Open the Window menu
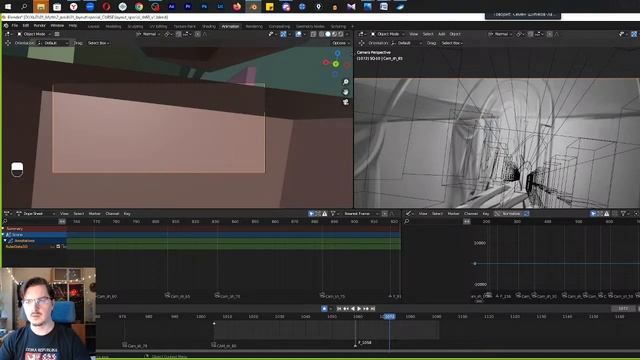Image resolution: width=640 pixels, height=360 pixels. tap(57, 26)
